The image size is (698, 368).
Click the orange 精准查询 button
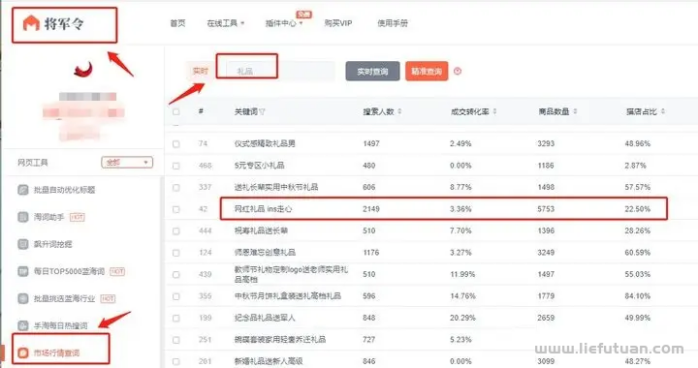click(426, 71)
